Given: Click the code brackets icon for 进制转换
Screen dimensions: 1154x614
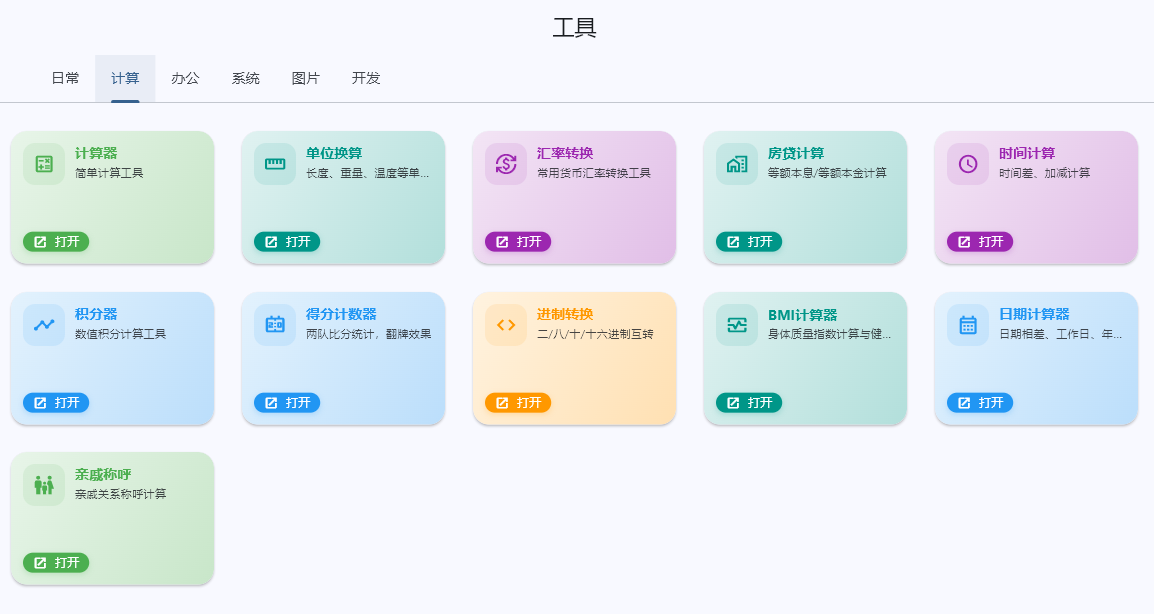Looking at the screenshot, I should [x=506, y=325].
